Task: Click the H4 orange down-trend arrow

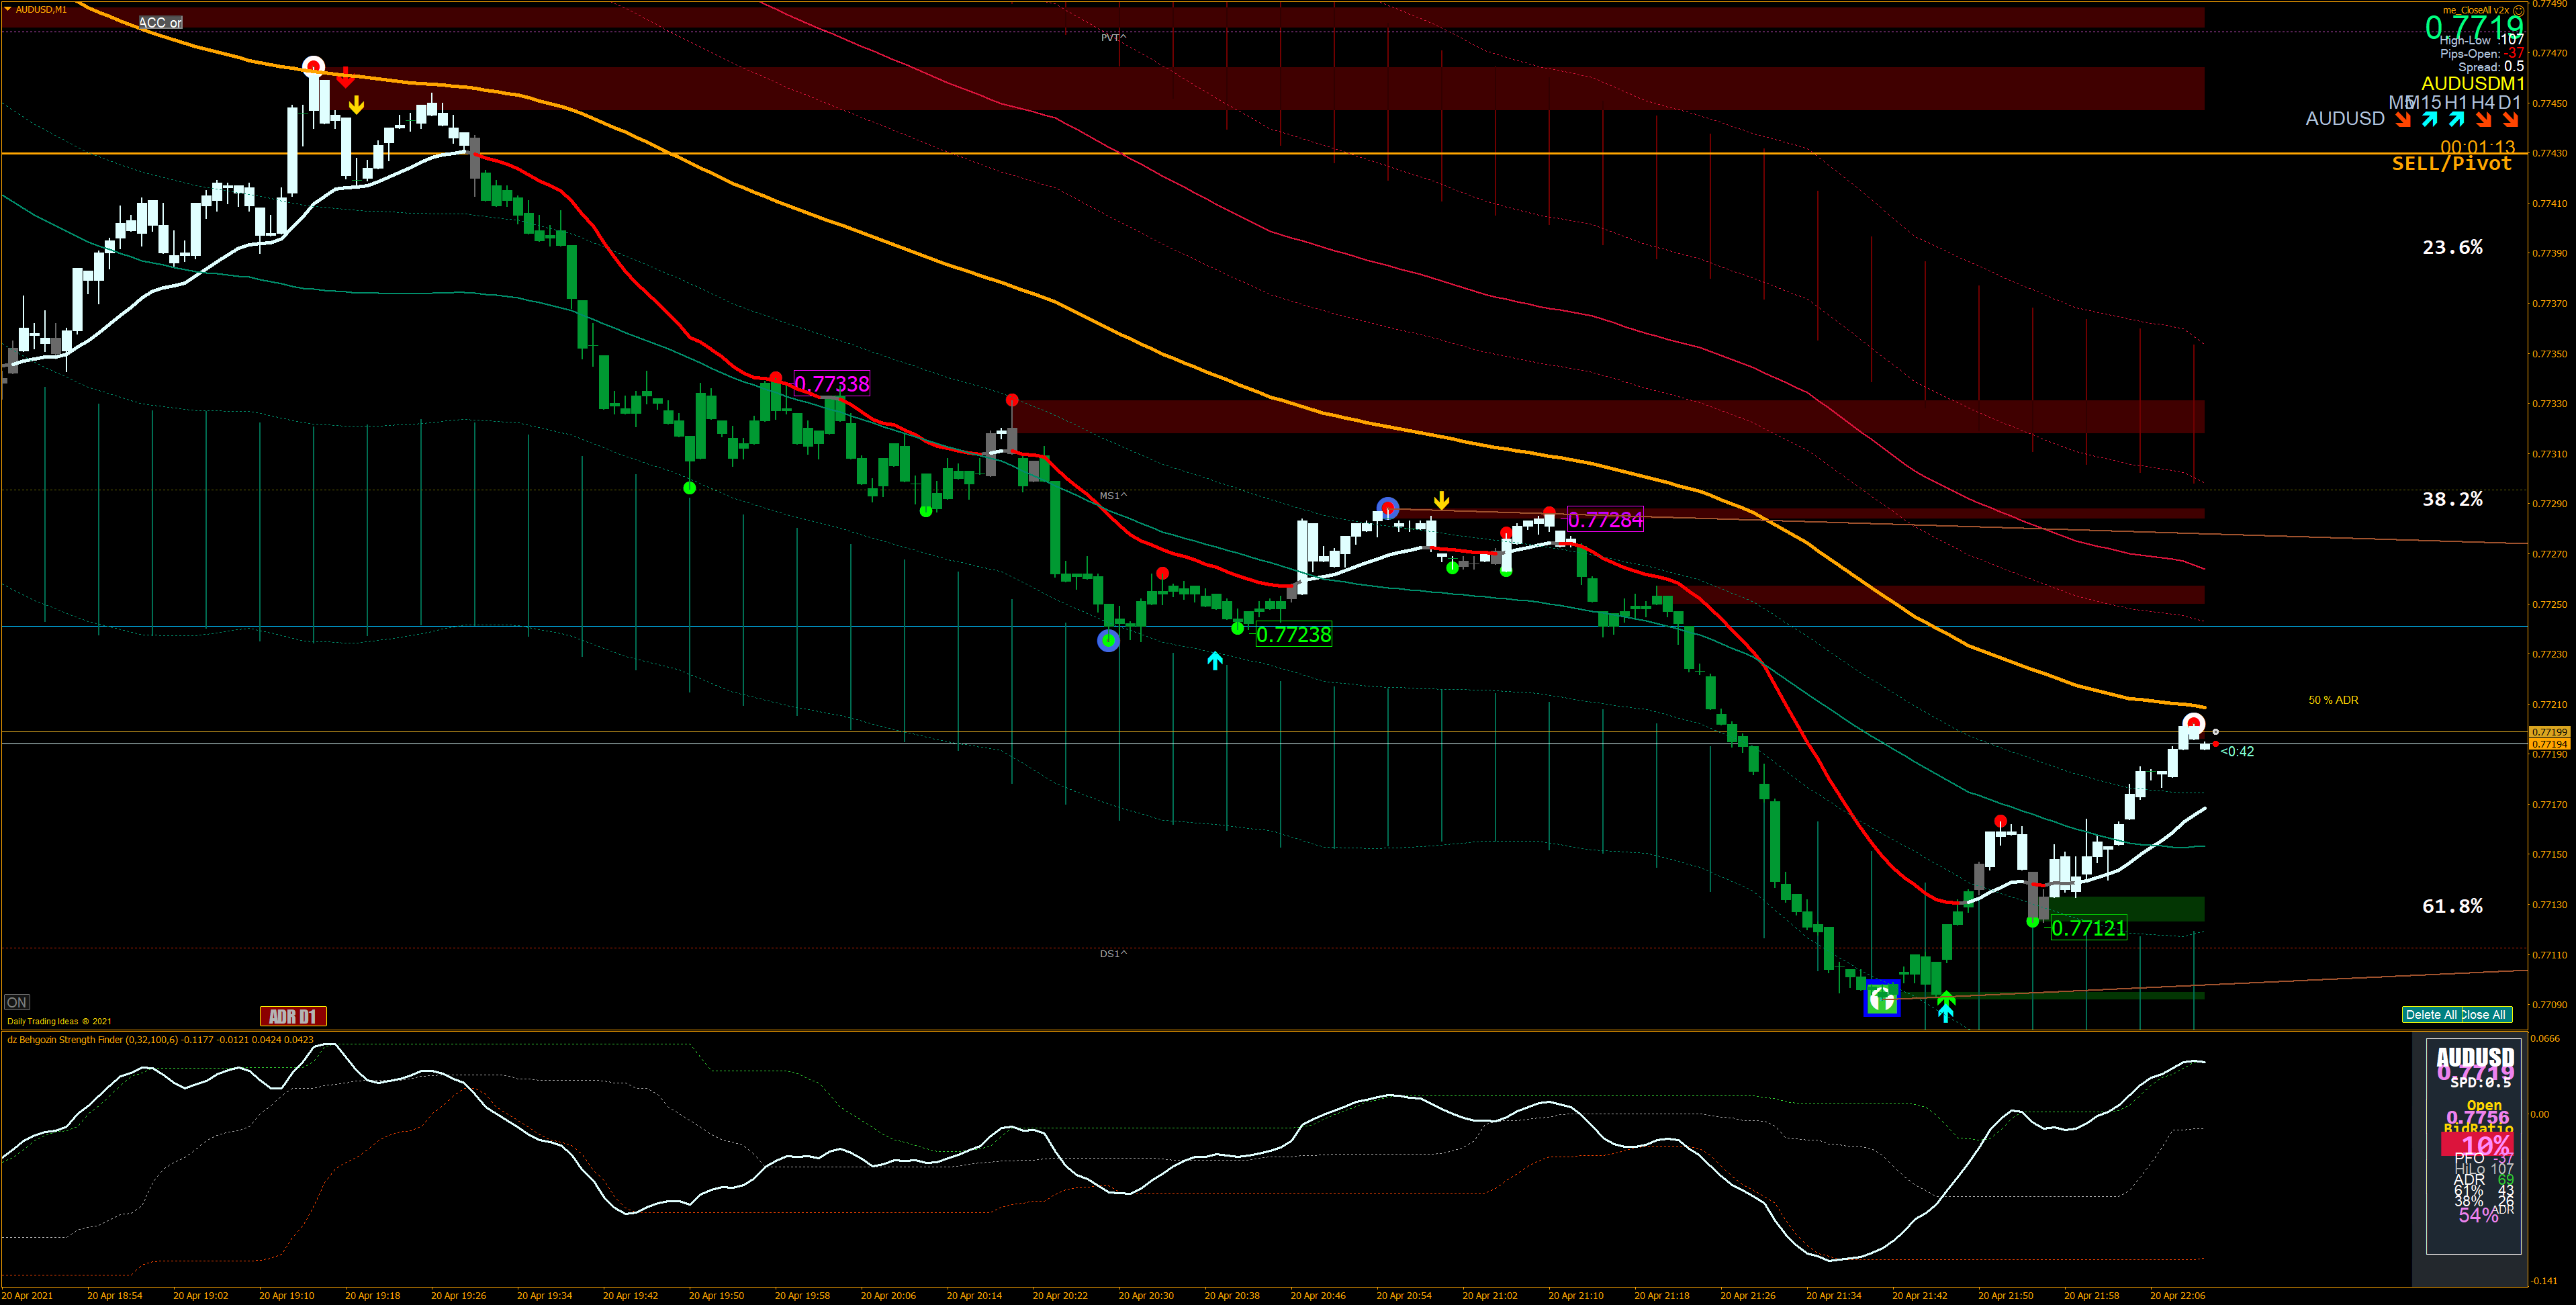Action: pos(2484,120)
